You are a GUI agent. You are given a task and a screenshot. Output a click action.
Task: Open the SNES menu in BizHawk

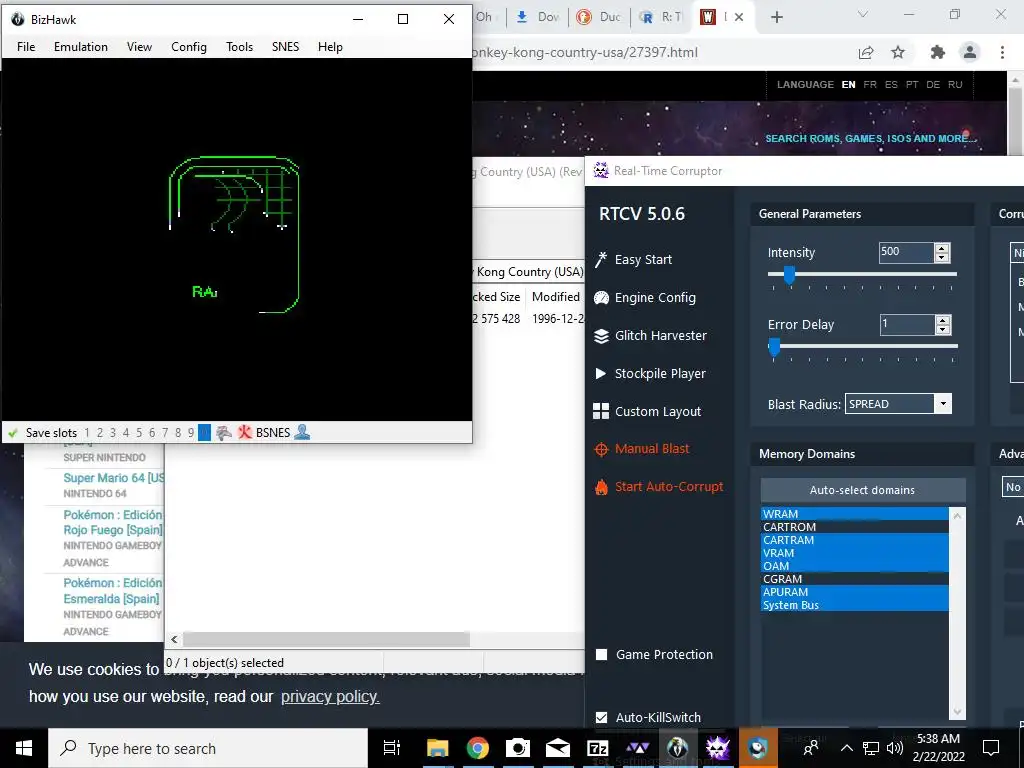tap(285, 46)
